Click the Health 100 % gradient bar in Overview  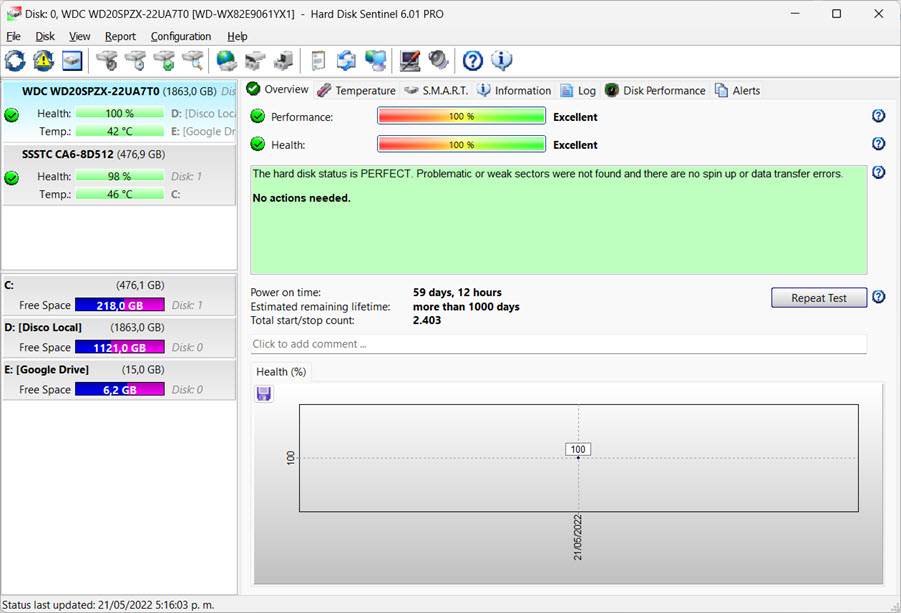(x=461, y=144)
